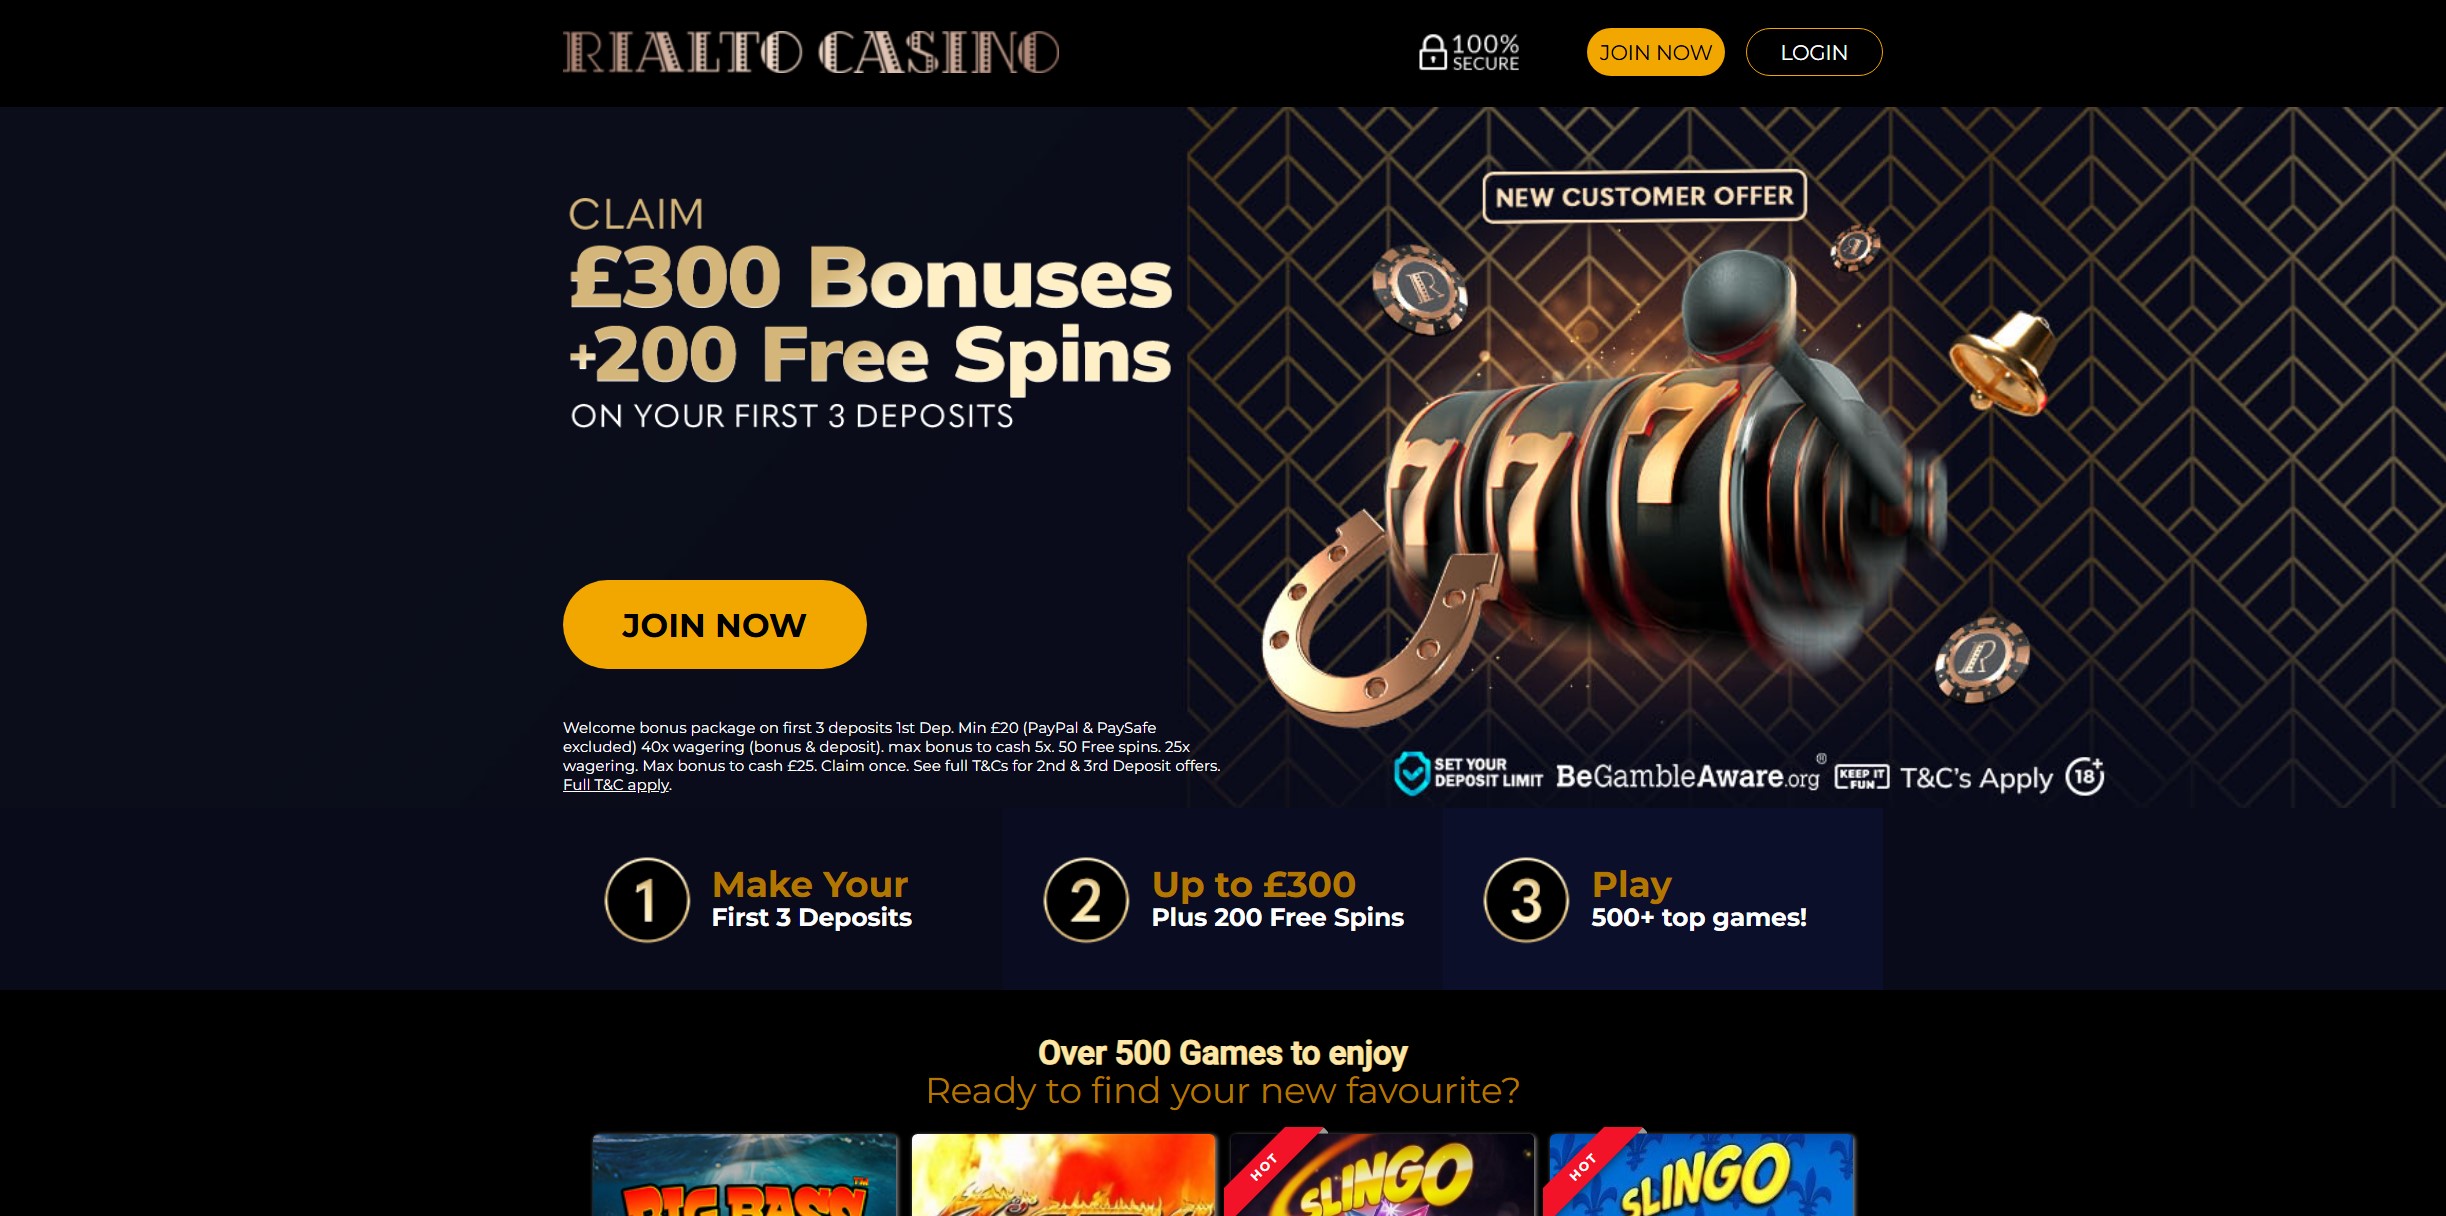The width and height of the screenshot is (2446, 1216).
Task: Open the fiery second game thumbnail
Action: tap(1064, 1175)
